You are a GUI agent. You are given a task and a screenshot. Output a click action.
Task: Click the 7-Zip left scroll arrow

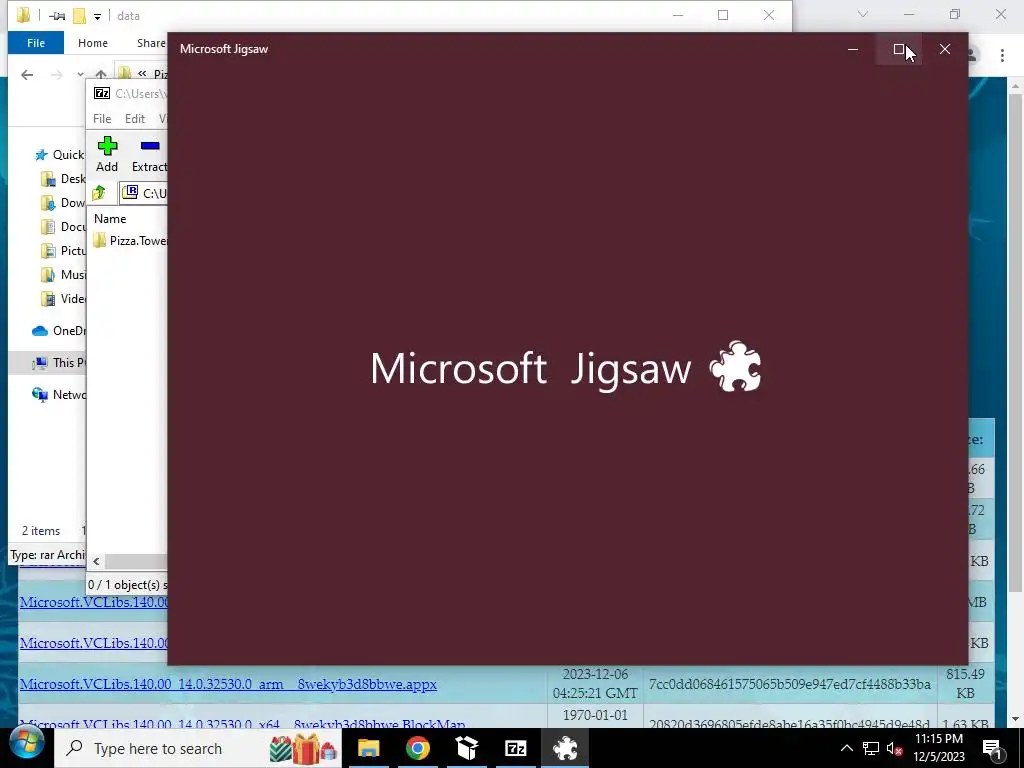(97, 561)
